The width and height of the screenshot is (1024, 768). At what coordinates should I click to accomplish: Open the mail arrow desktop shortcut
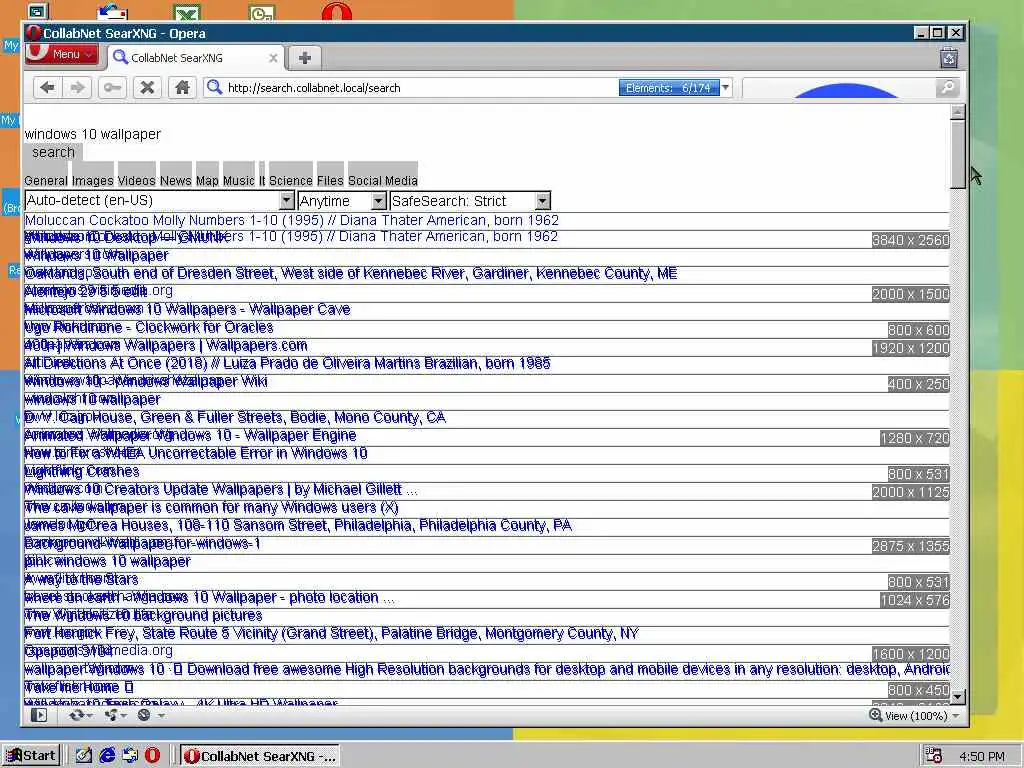point(112,12)
